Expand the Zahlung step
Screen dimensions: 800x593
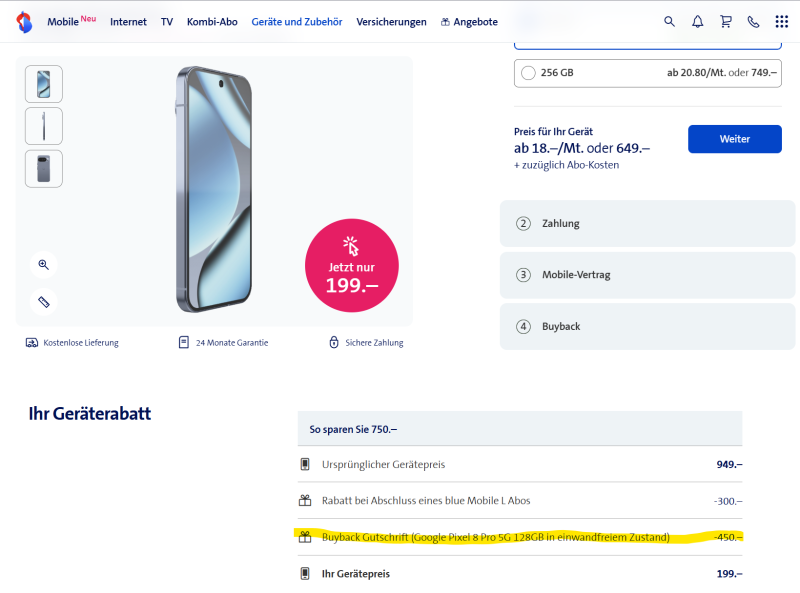point(648,224)
